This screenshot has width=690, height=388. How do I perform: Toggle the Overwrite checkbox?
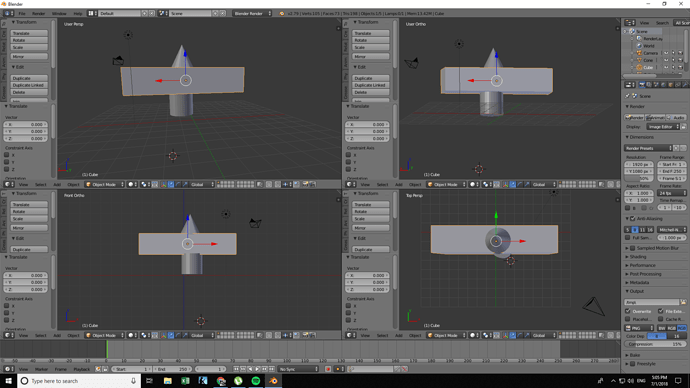click(628, 311)
